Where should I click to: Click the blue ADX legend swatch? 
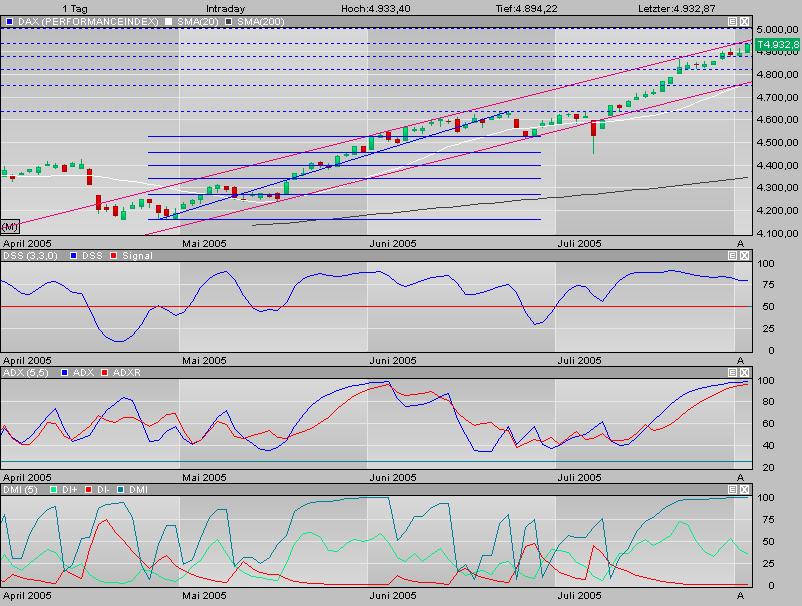(x=64, y=373)
